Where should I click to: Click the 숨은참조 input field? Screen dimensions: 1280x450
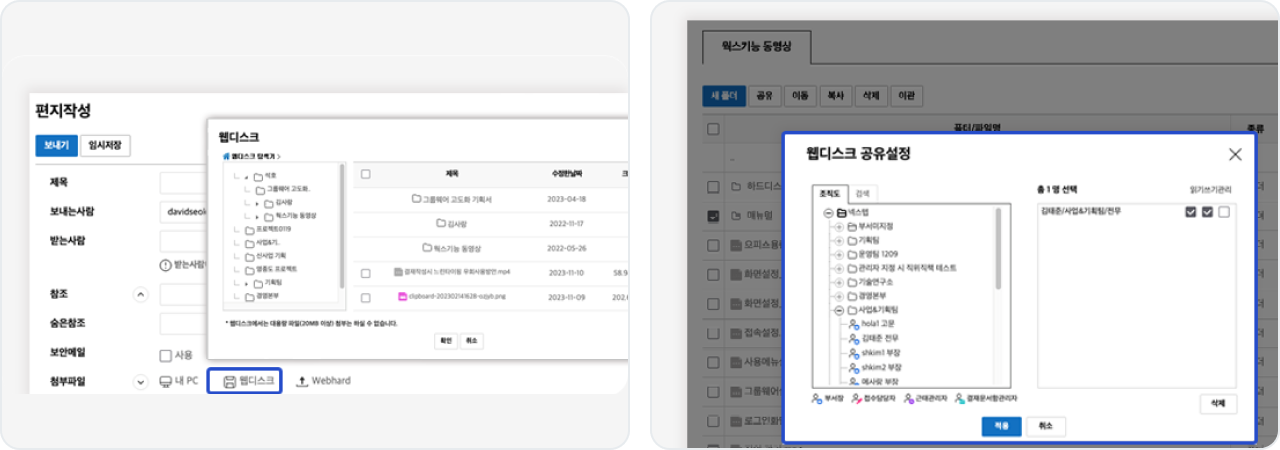pyautogui.click(x=182, y=324)
